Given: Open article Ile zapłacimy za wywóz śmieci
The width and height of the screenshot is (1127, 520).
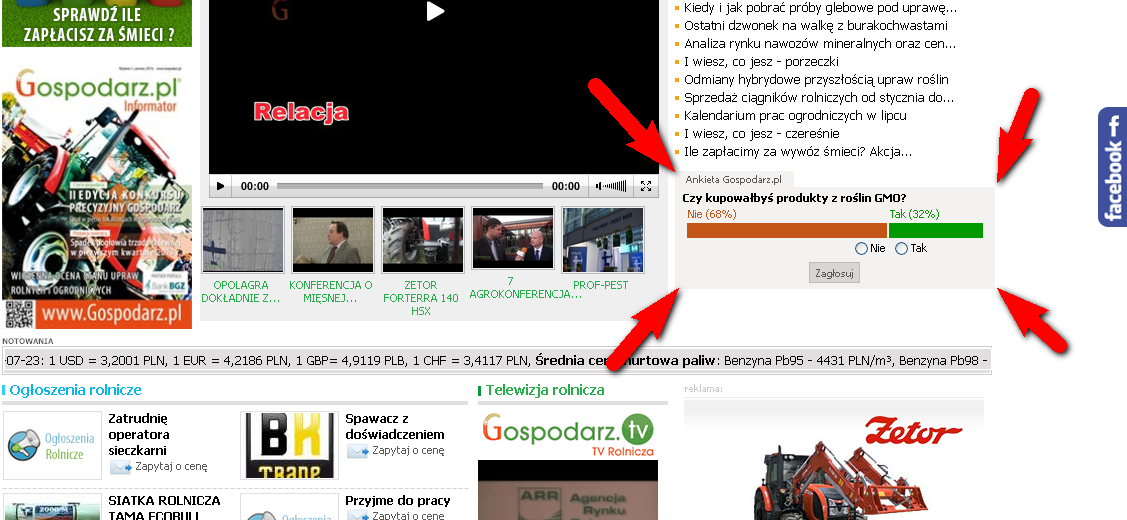Looking at the screenshot, I should pyautogui.click(x=798, y=152).
